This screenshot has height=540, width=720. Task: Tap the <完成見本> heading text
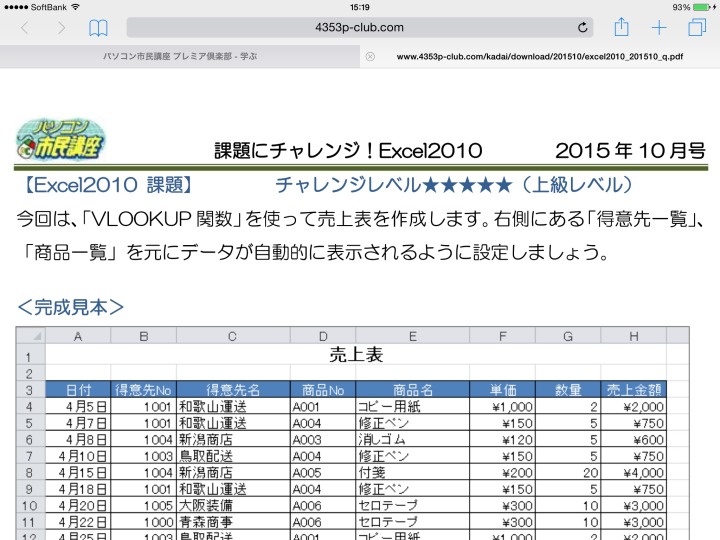pyautogui.click(x=71, y=306)
